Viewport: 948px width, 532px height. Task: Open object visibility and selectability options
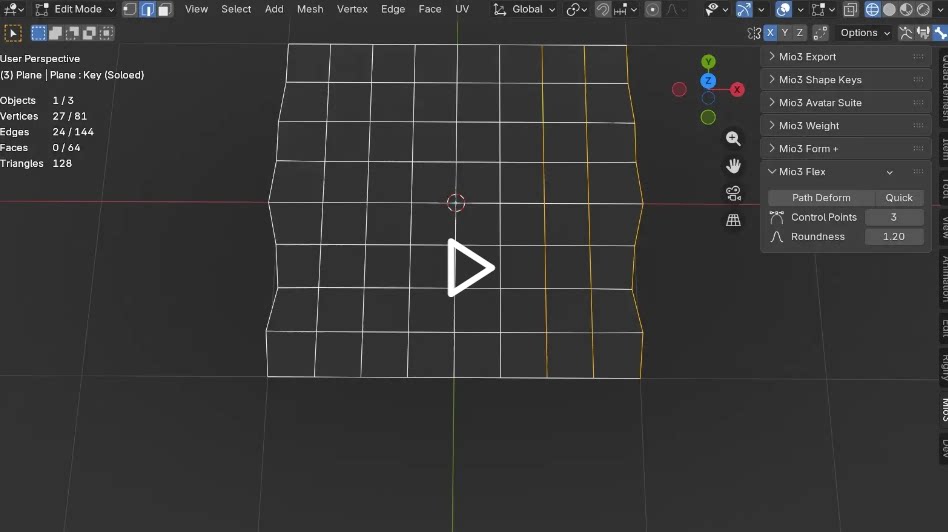pyautogui.click(x=716, y=9)
